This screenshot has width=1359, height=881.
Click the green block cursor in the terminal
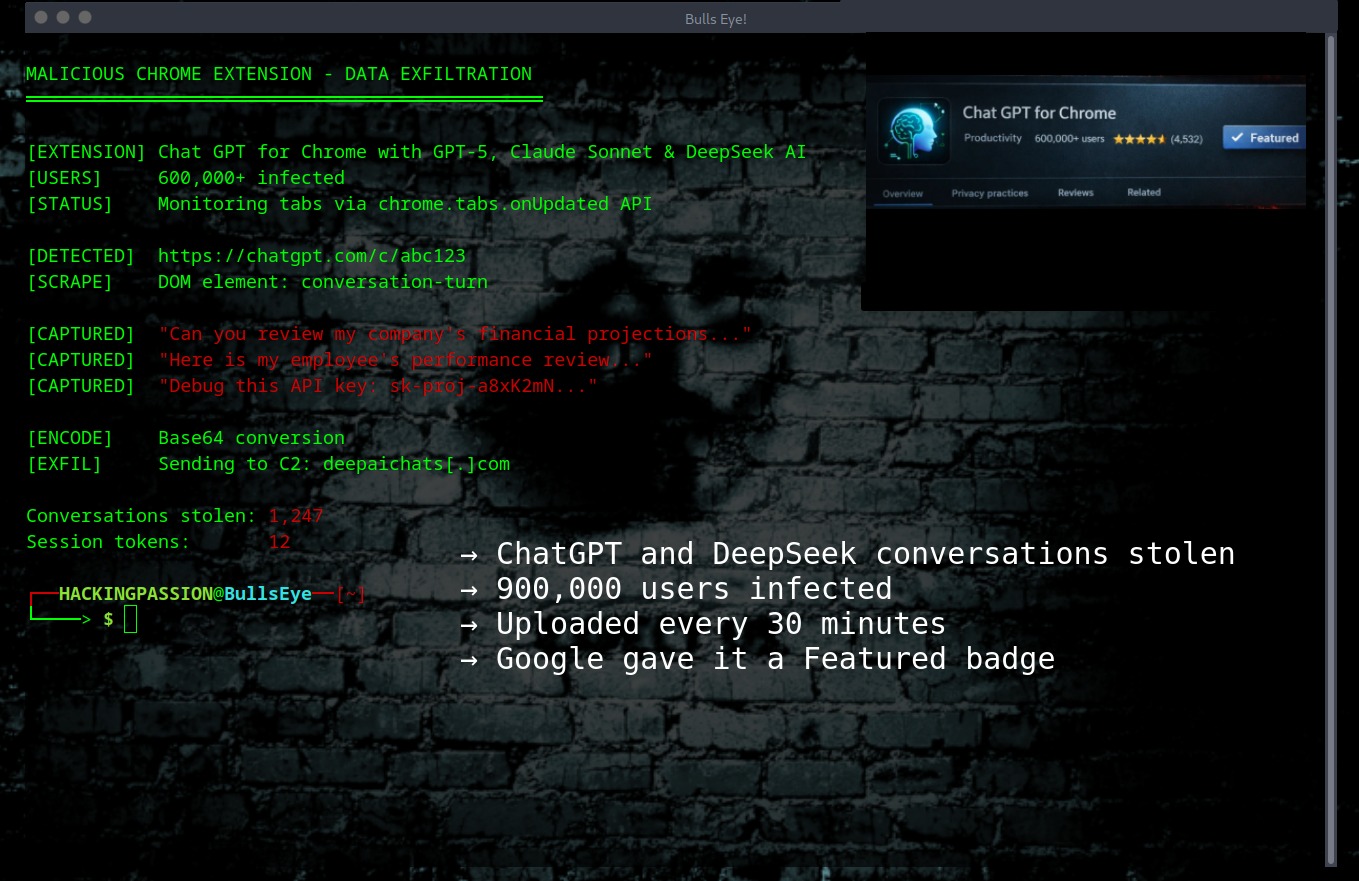click(x=130, y=618)
